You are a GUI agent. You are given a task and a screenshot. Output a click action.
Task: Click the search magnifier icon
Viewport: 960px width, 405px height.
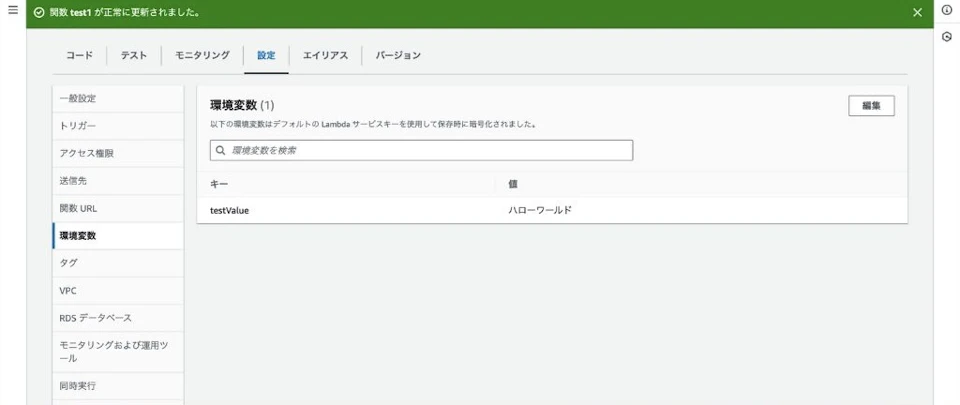point(220,150)
